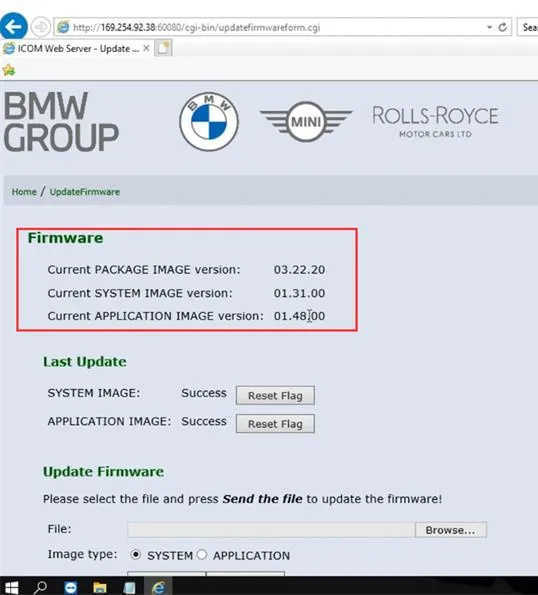Switch to ICOM Web Server tab
The height and width of the screenshot is (595, 538).
(x=76, y=49)
